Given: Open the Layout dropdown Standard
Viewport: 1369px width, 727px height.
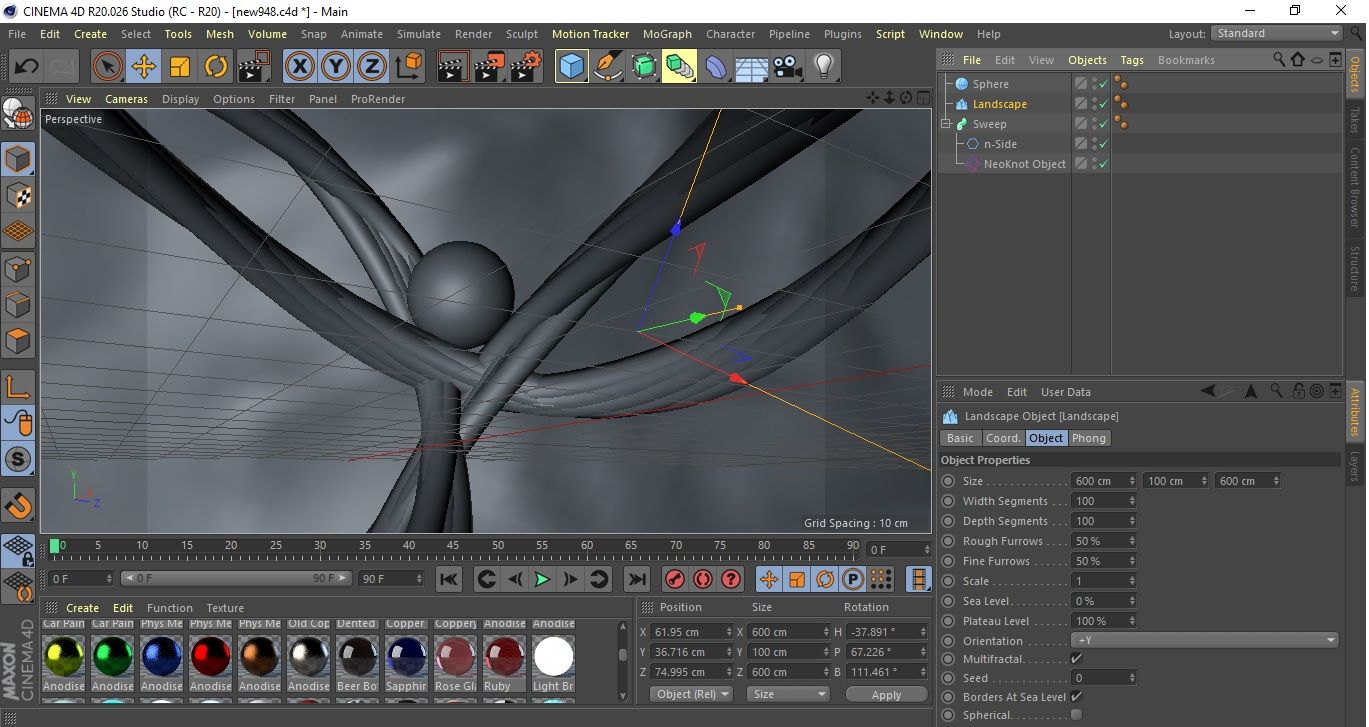Looking at the screenshot, I should point(1277,33).
